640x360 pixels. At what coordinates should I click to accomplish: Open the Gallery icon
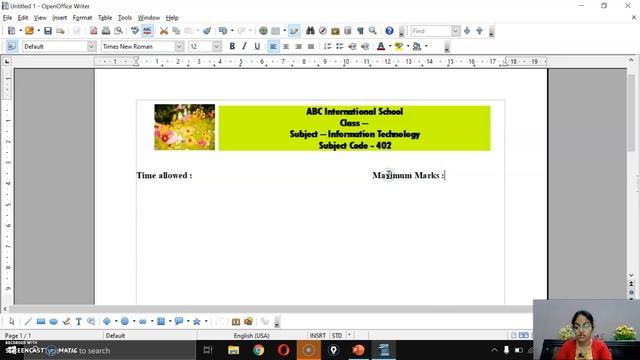(x=335, y=31)
